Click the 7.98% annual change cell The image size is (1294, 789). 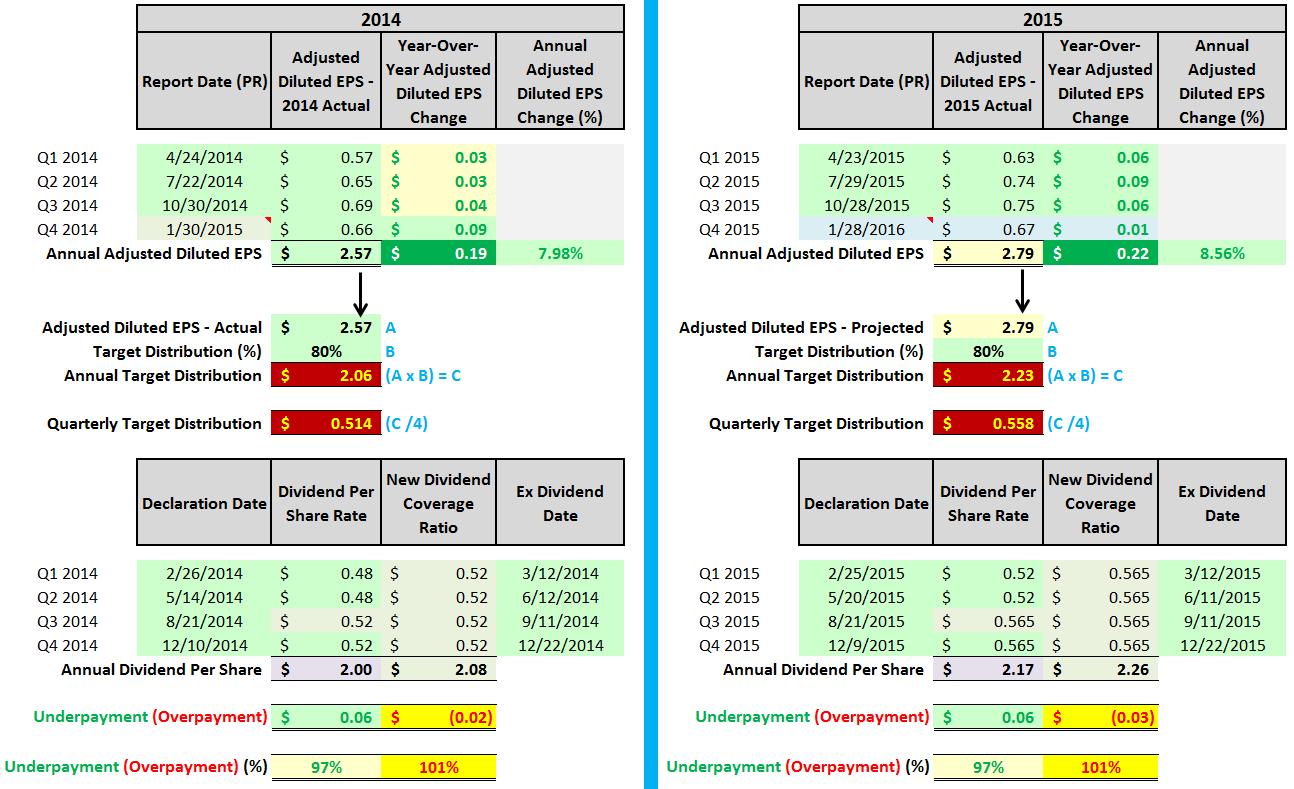560,253
